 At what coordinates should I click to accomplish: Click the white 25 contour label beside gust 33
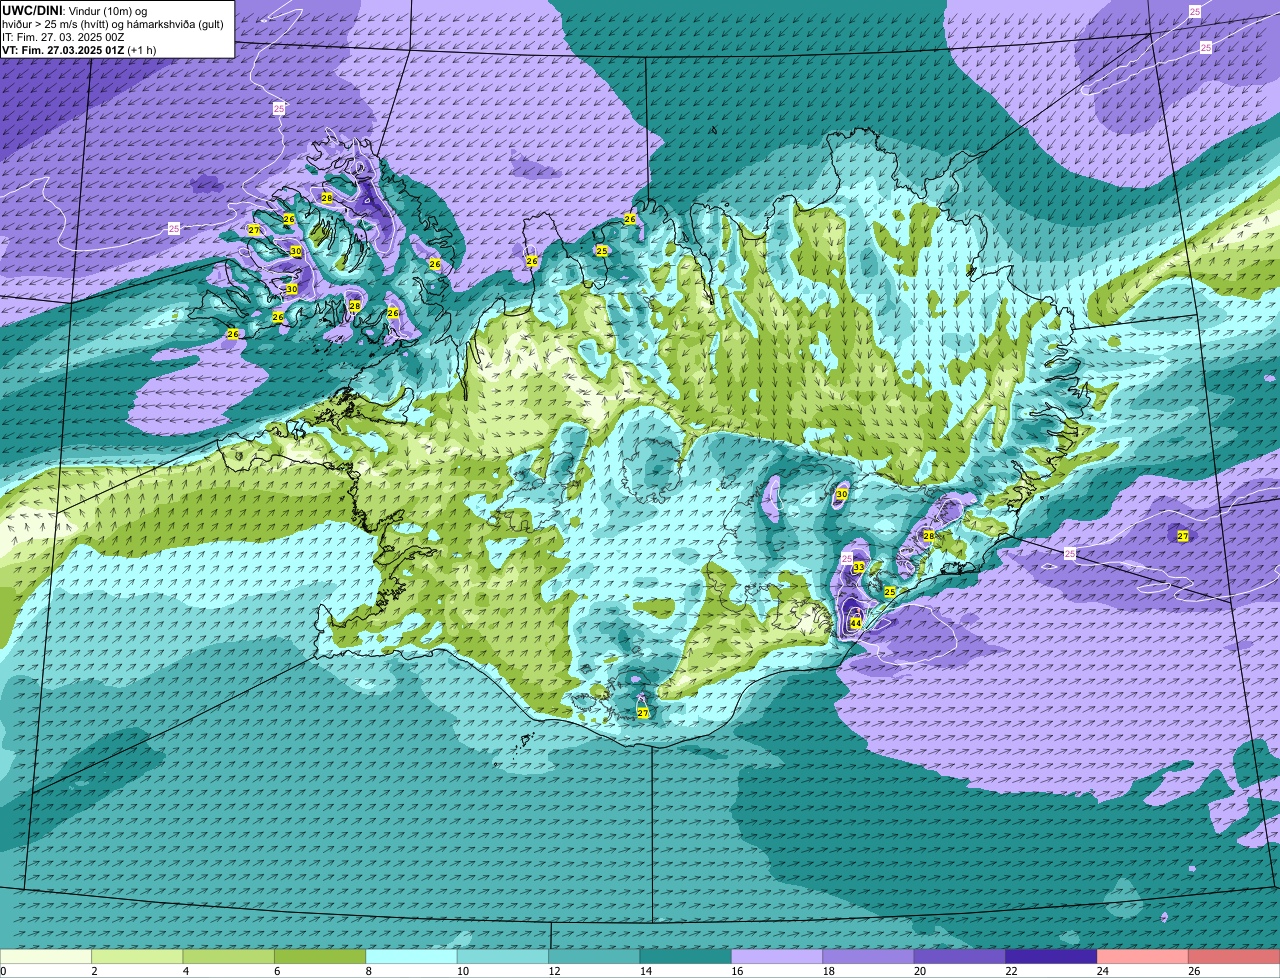tap(847, 558)
